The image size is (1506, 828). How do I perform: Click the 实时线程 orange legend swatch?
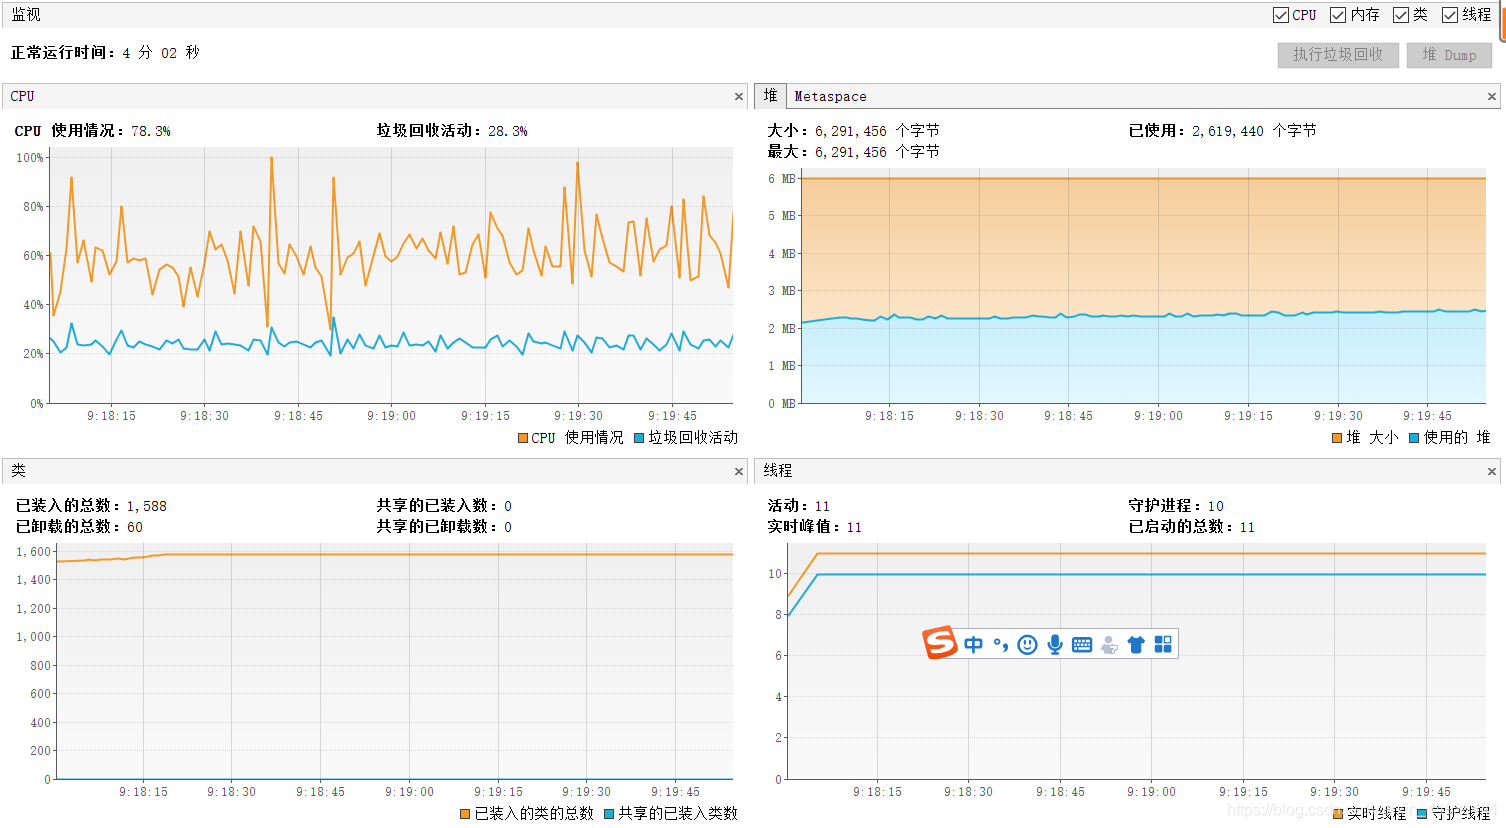coord(1338,814)
